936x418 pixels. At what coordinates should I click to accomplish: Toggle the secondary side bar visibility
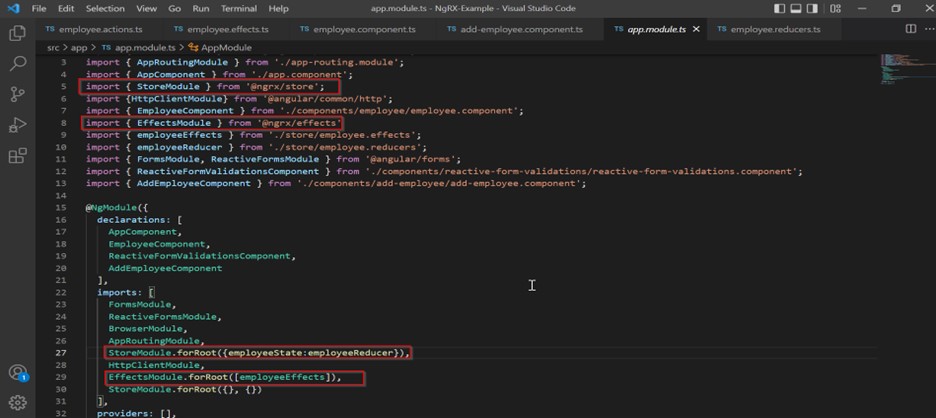click(810, 8)
